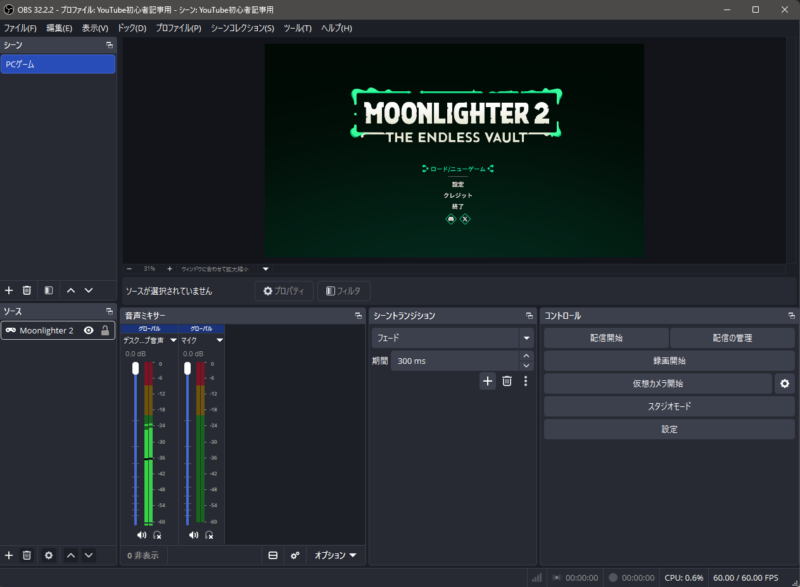Click the フィルタ button
The width and height of the screenshot is (800, 587).
(x=343, y=291)
